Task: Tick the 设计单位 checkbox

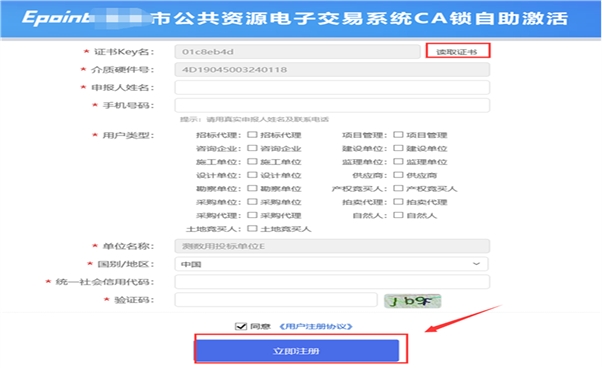Action: tap(252, 175)
